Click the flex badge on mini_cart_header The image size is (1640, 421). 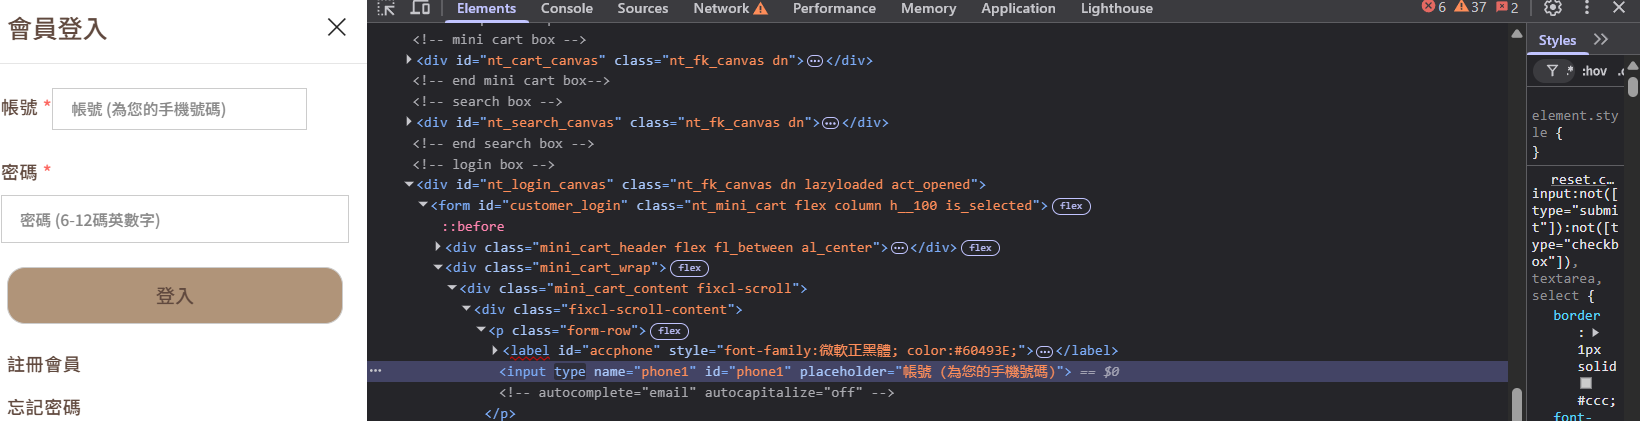click(980, 248)
